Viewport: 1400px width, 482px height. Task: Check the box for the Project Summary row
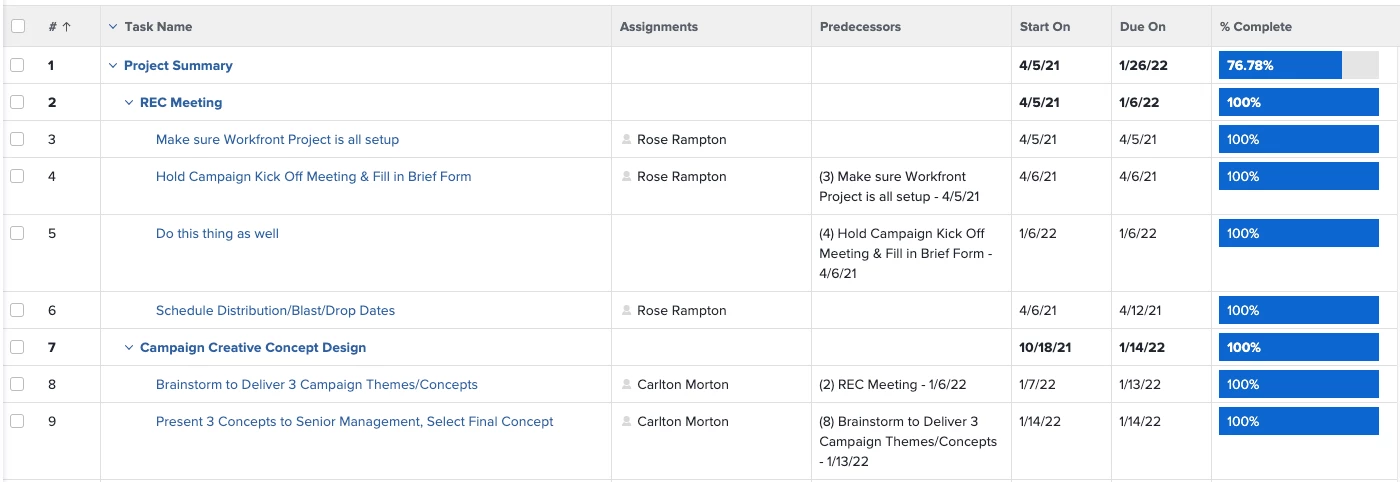17,66
